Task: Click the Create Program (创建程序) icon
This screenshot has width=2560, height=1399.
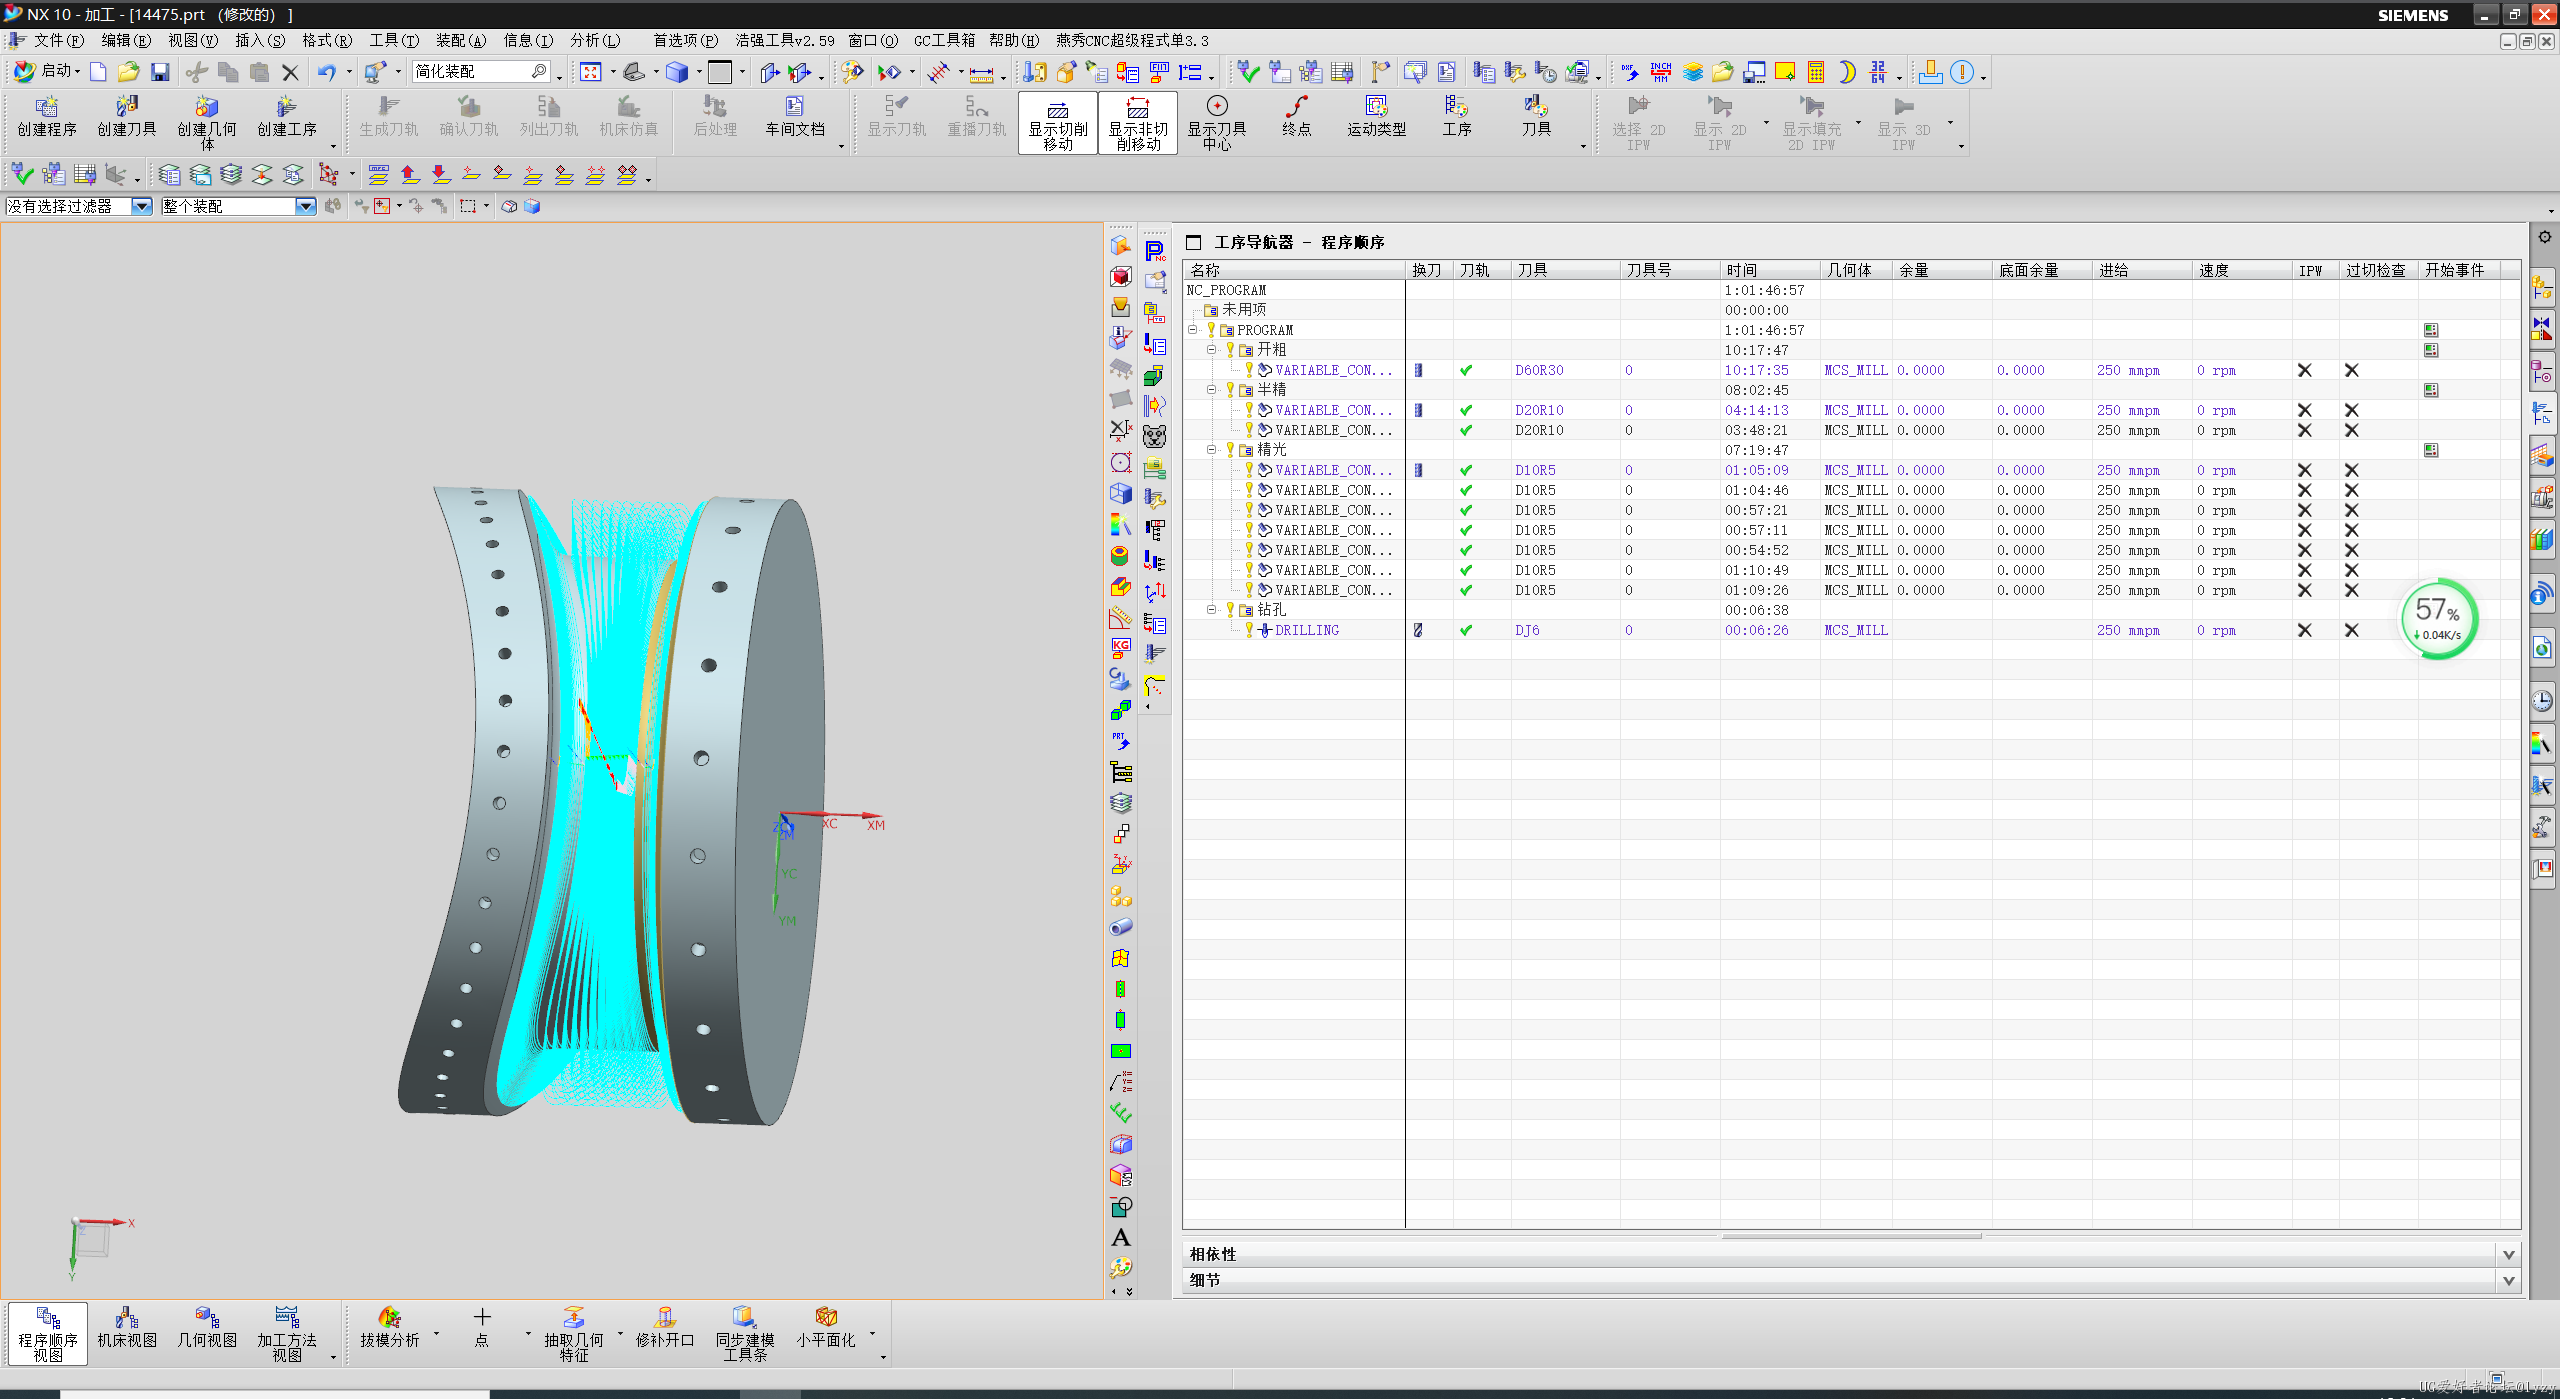Action: 46,117
